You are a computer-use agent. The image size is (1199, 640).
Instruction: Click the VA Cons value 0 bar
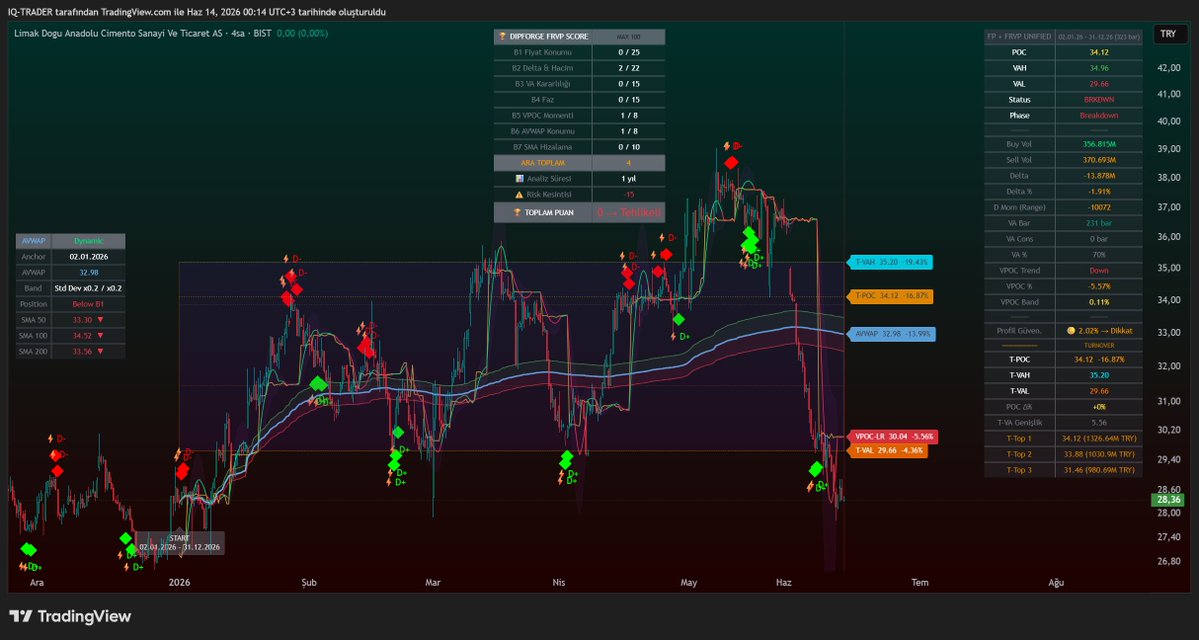pyautogui.click(x=1098, y=239)
